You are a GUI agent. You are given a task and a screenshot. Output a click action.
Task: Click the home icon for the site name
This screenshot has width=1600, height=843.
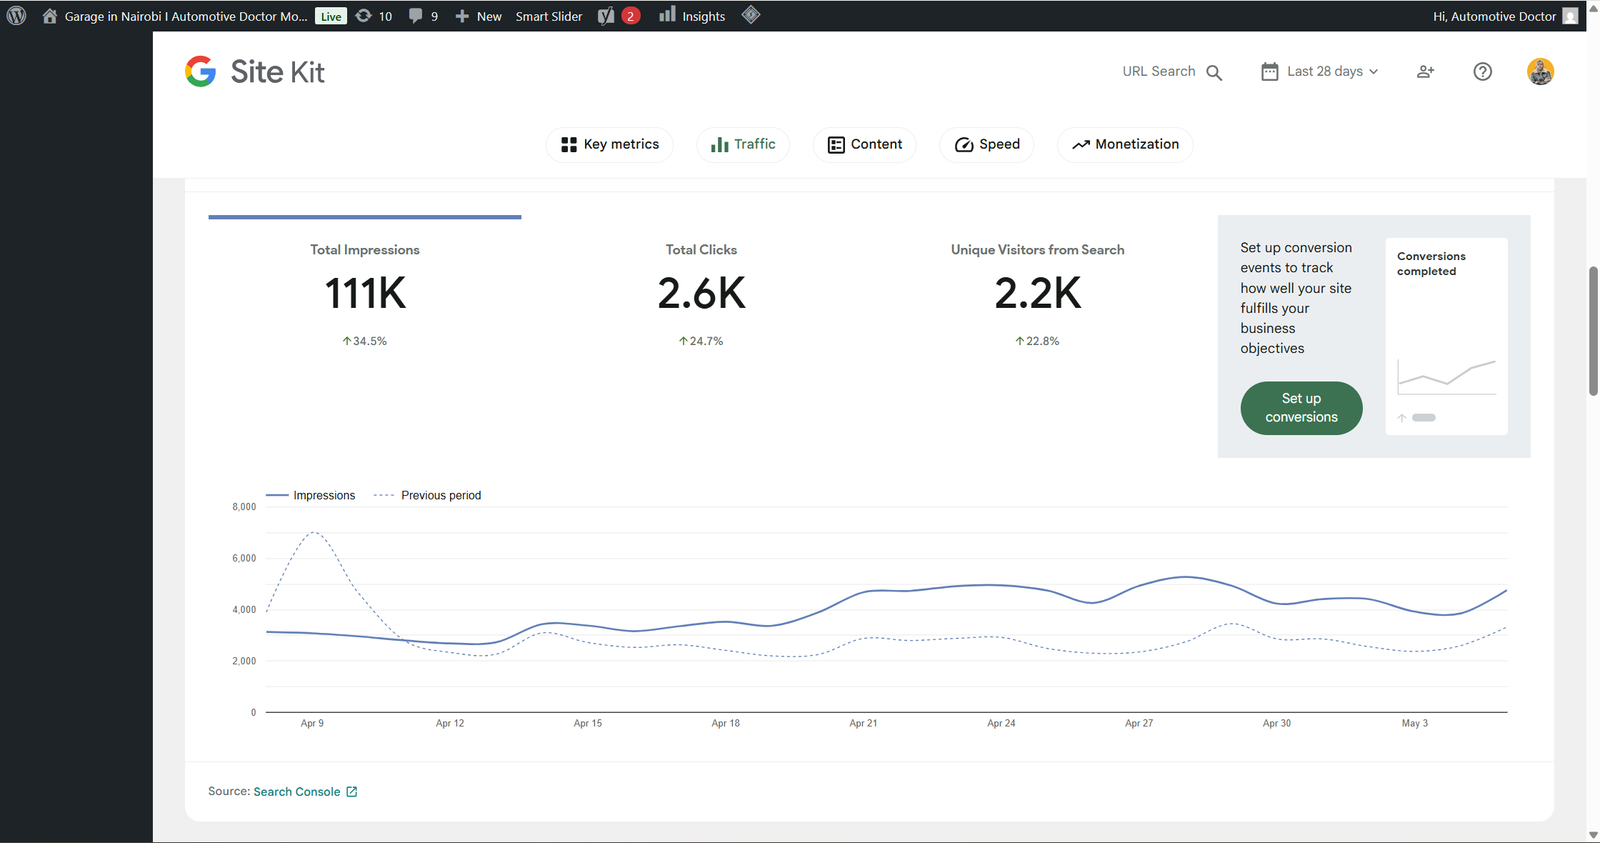click(49, 16)
